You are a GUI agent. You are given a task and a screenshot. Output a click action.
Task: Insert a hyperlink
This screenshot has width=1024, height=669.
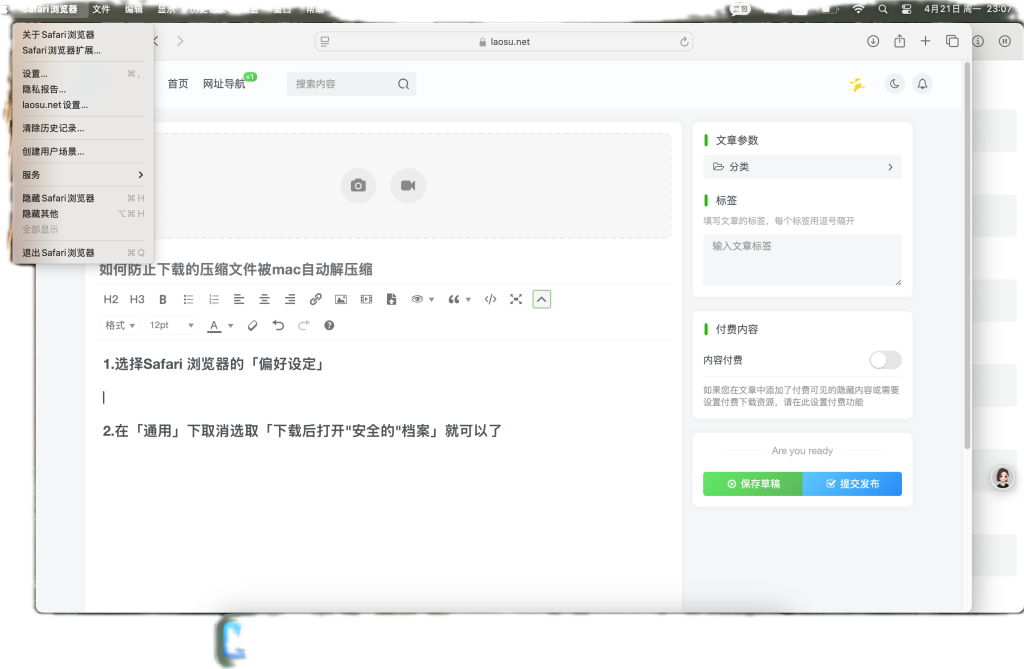coord(315,299)
